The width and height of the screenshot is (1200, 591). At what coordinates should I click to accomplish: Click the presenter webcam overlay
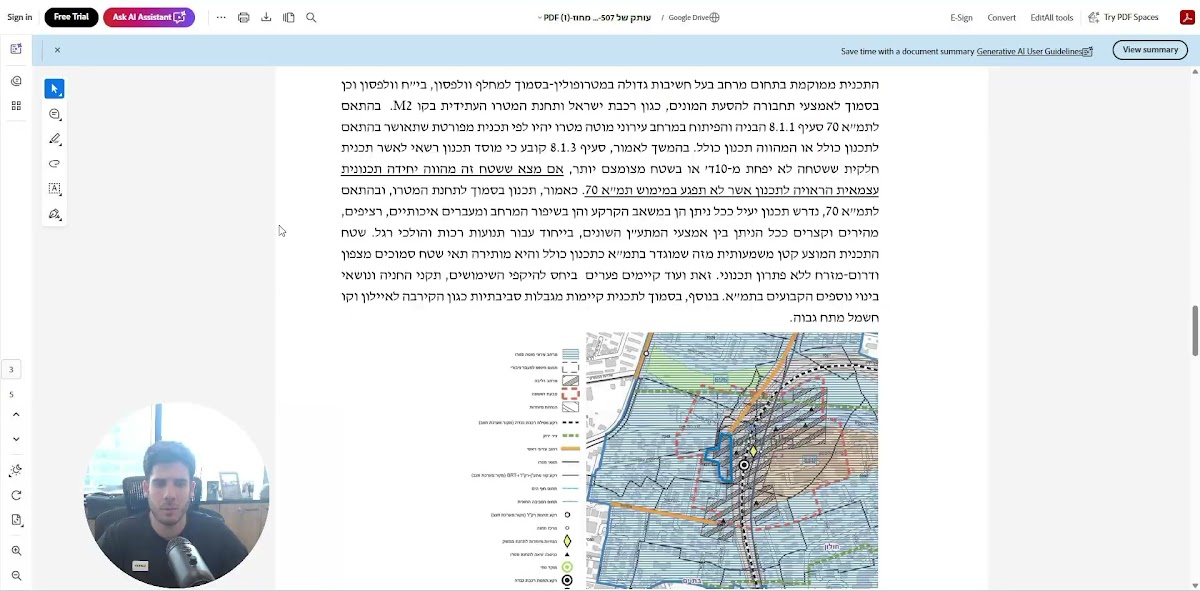(x=176, y=496)
